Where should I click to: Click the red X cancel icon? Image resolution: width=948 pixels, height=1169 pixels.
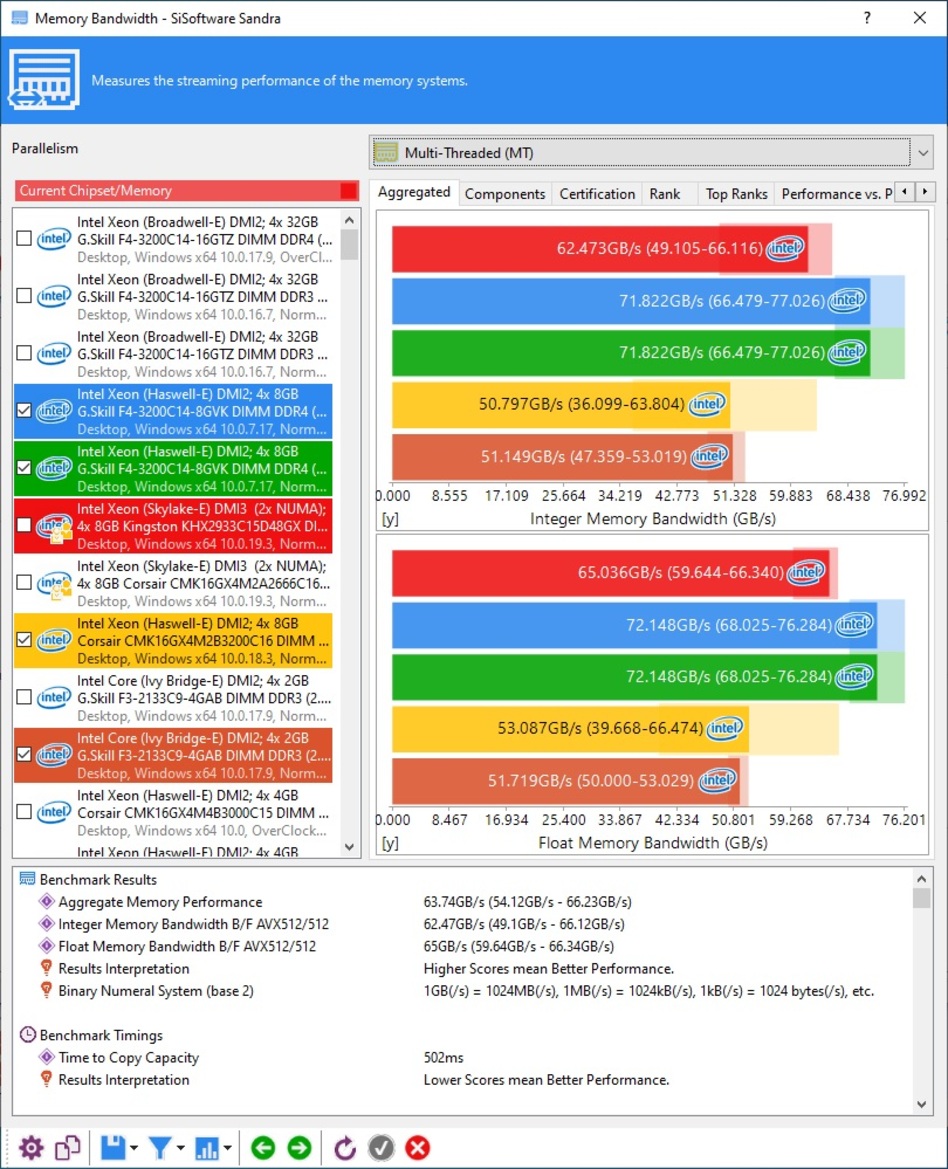[x=418, y=1147]
